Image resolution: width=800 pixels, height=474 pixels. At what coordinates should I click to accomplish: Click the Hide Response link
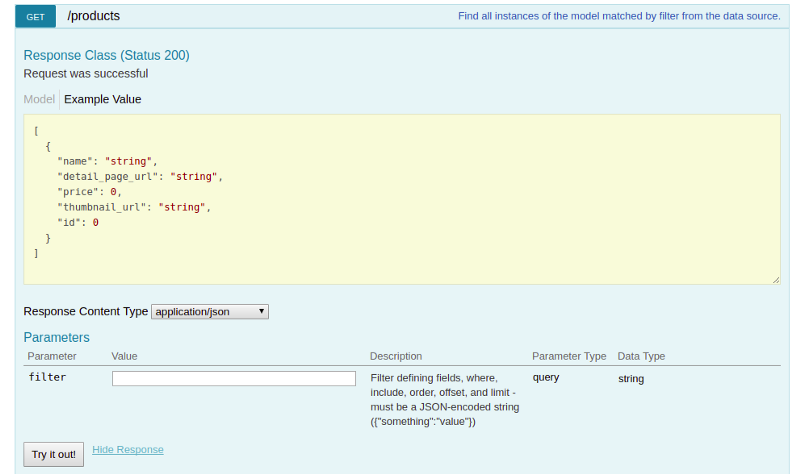(x=128, y=450)
